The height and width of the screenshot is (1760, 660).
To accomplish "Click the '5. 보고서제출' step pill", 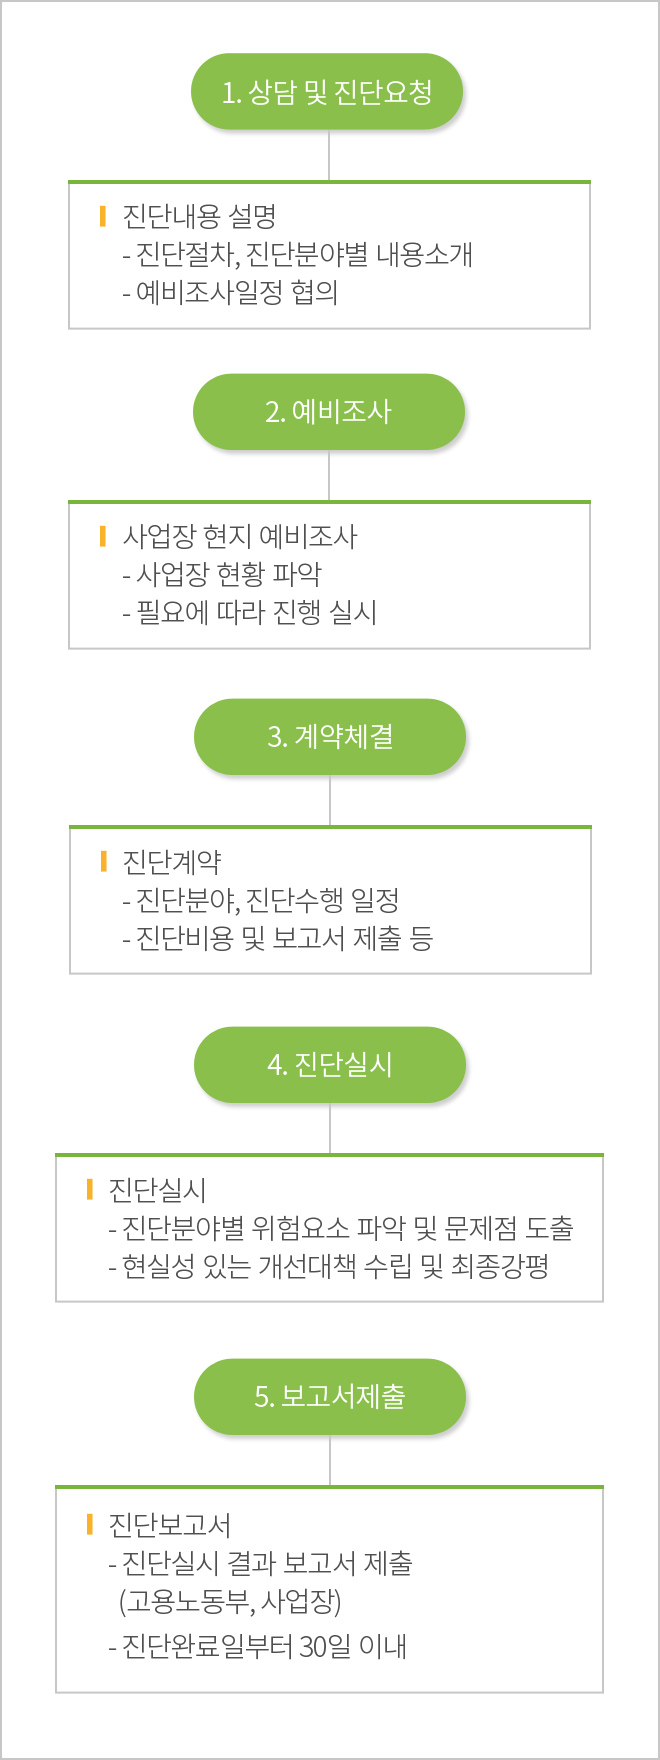I will (x=330, y=1397).
